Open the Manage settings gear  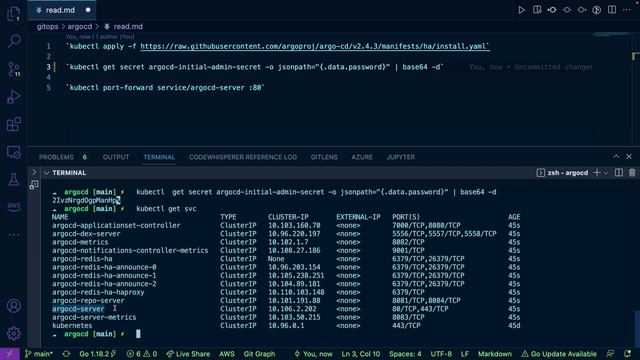(13, 333)
